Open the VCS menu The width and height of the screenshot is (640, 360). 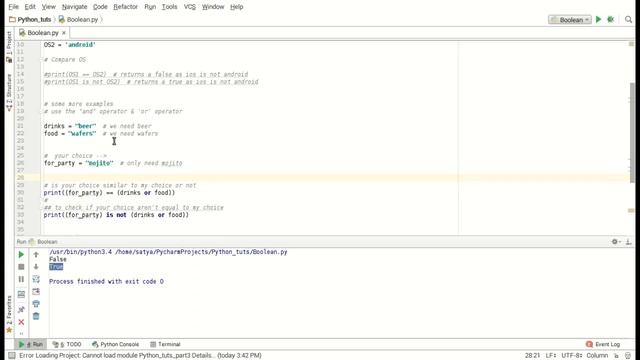click(x=189, y=7)
